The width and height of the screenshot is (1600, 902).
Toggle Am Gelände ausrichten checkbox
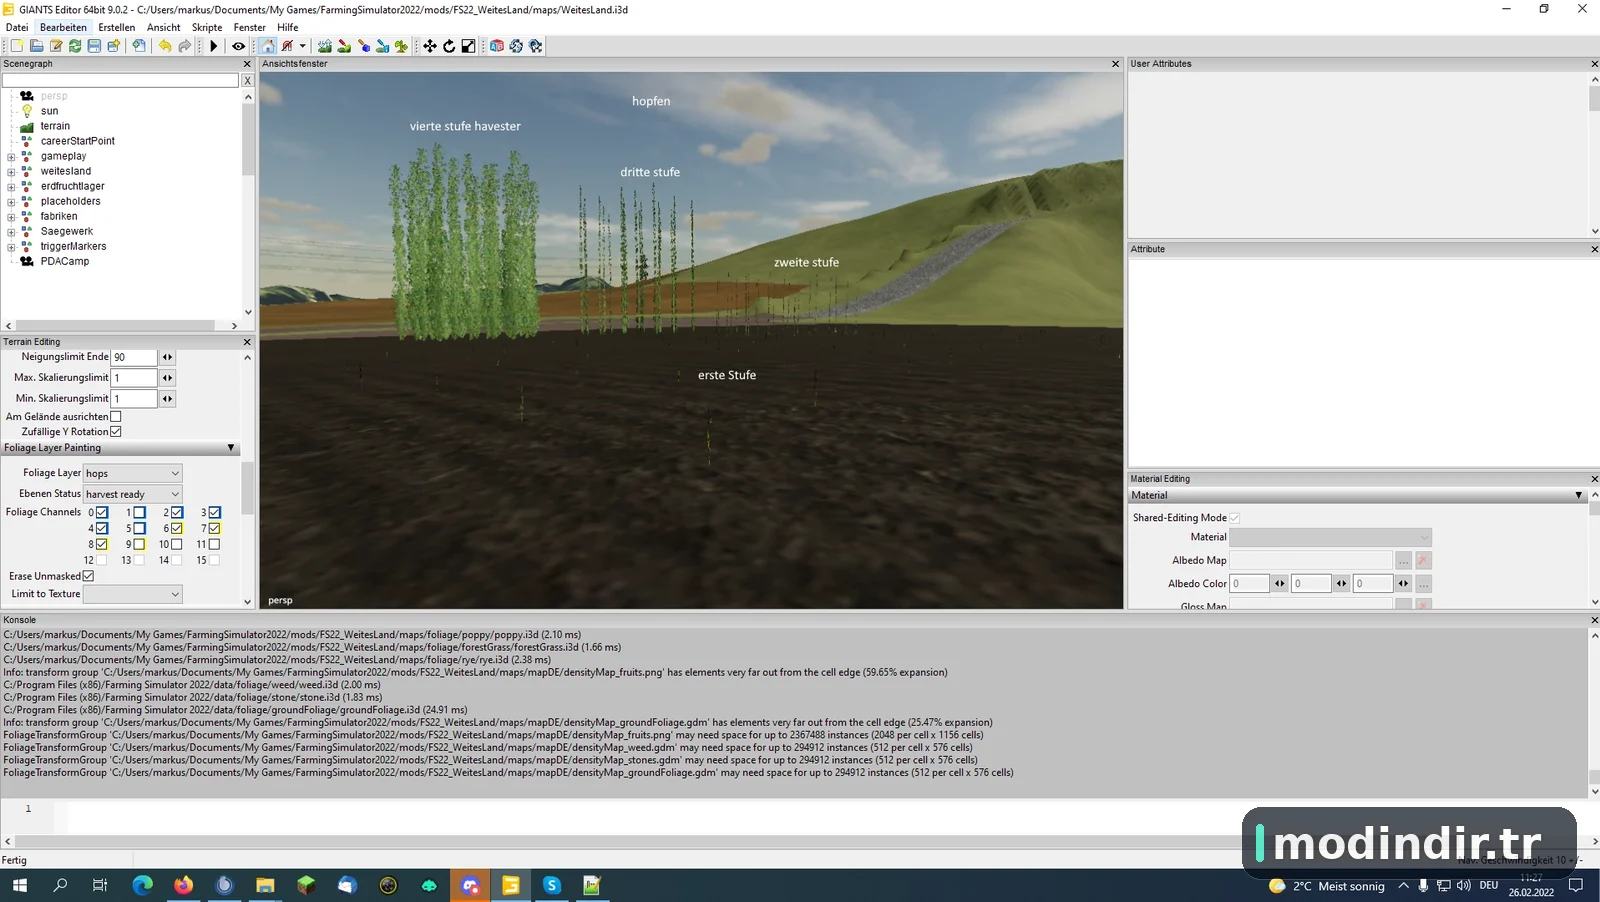click(116, 416)
